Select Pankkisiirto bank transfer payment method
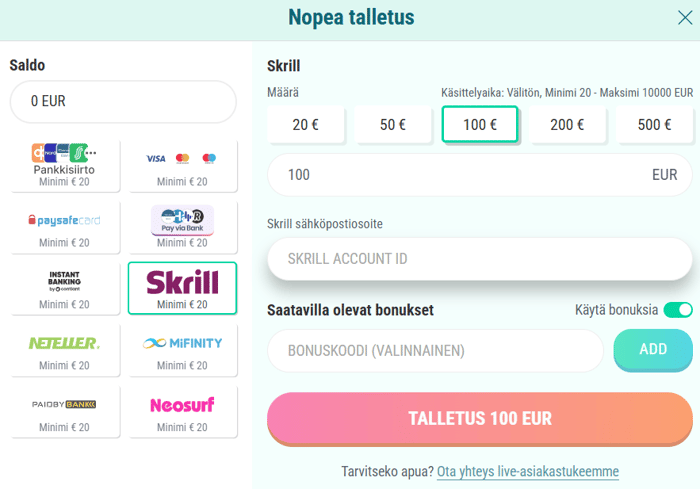This screenshot has height=489, width=700. click(65, 166)
